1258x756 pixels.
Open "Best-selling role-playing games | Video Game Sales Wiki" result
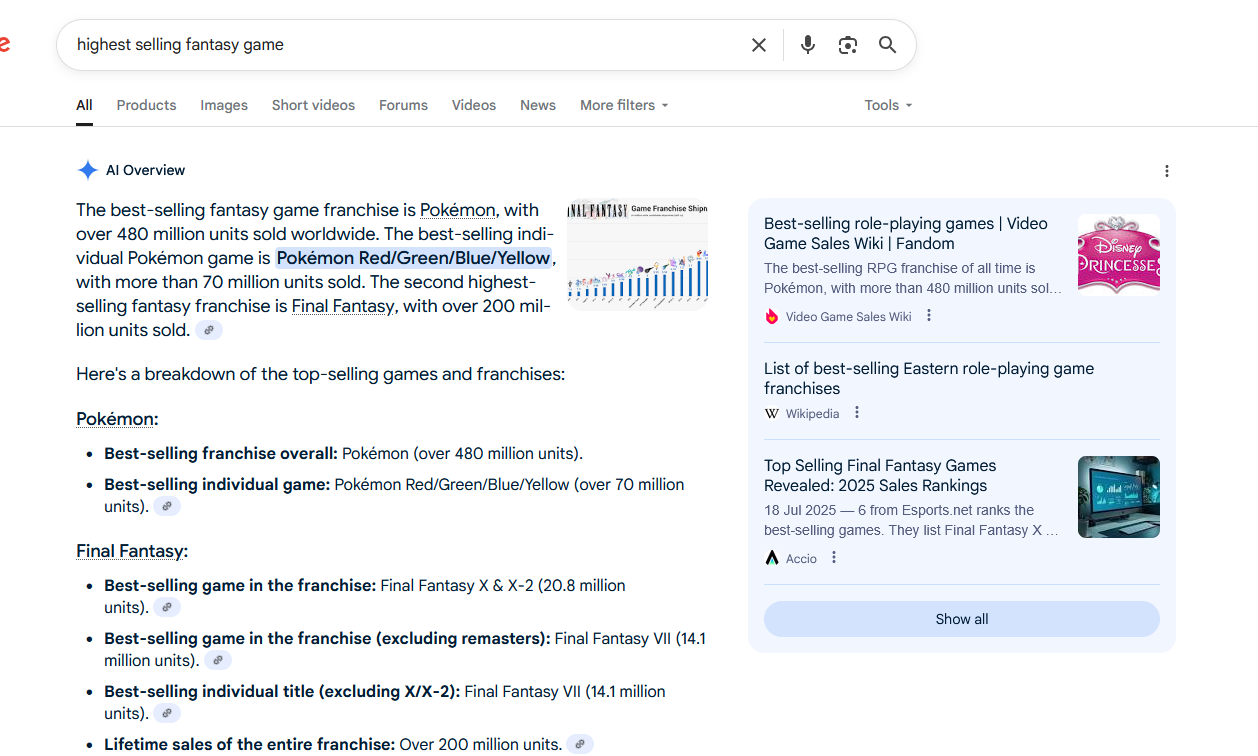(906, 234)
